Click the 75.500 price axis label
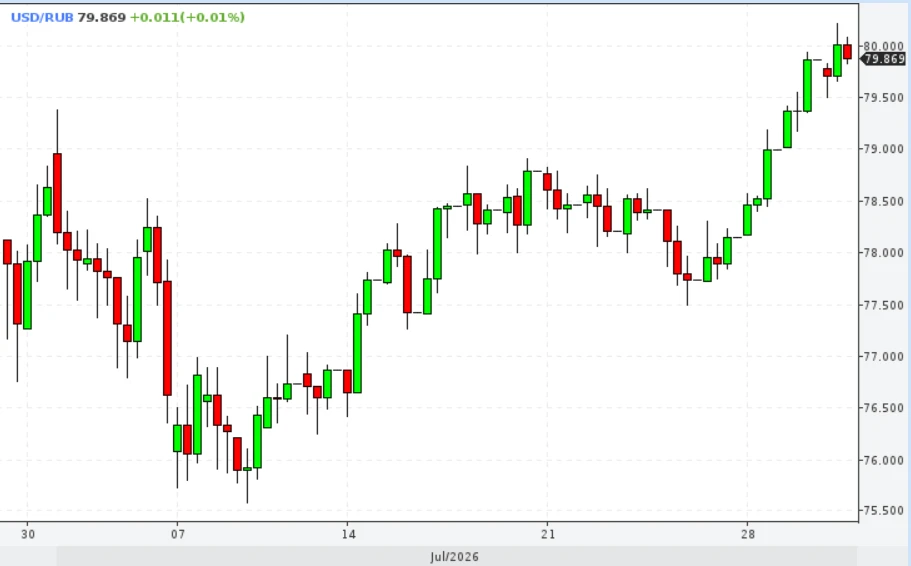Viewport: 911px width, 566px height. pyautogui.click(x=884, y=511)
